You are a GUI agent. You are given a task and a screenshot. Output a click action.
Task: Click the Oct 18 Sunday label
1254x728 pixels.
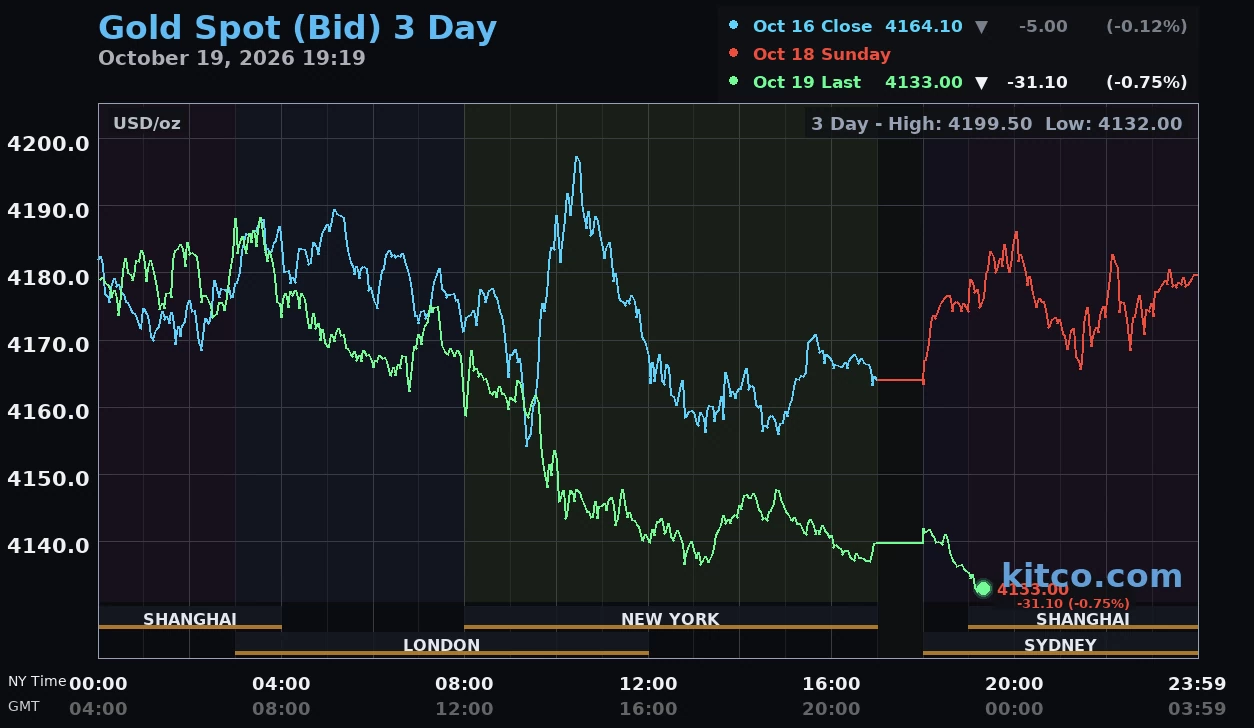821,54
